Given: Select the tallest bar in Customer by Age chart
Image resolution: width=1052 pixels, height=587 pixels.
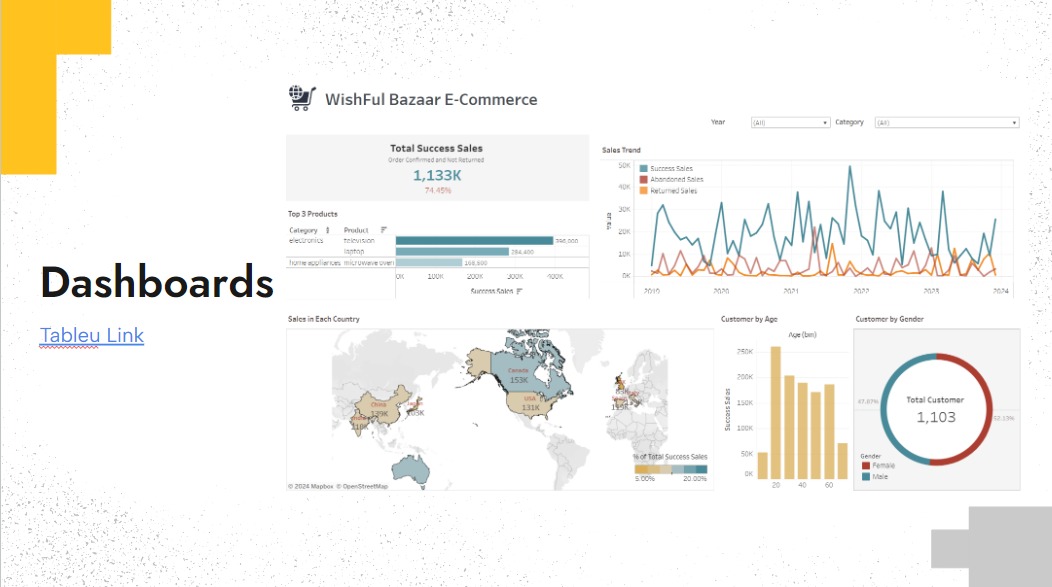Looking at the screenshot, I should click(x=776, y=412).
